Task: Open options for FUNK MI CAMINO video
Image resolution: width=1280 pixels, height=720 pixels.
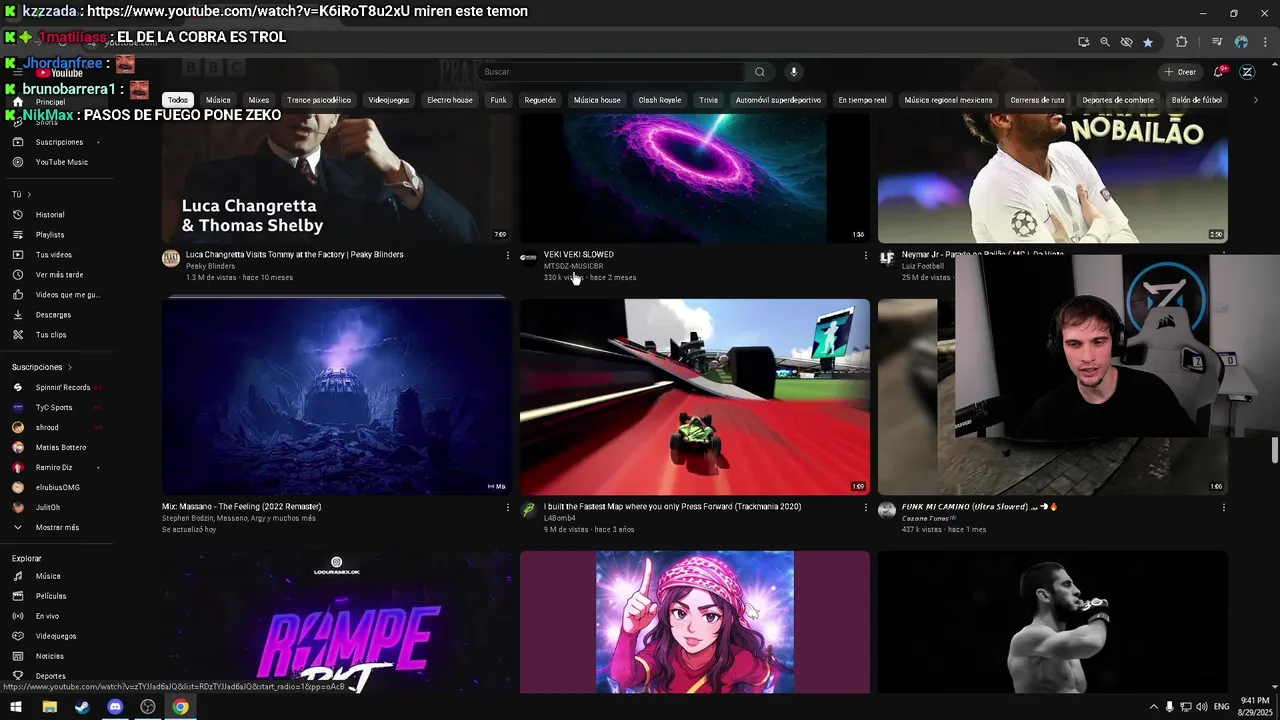Action: click(1224, 508)
